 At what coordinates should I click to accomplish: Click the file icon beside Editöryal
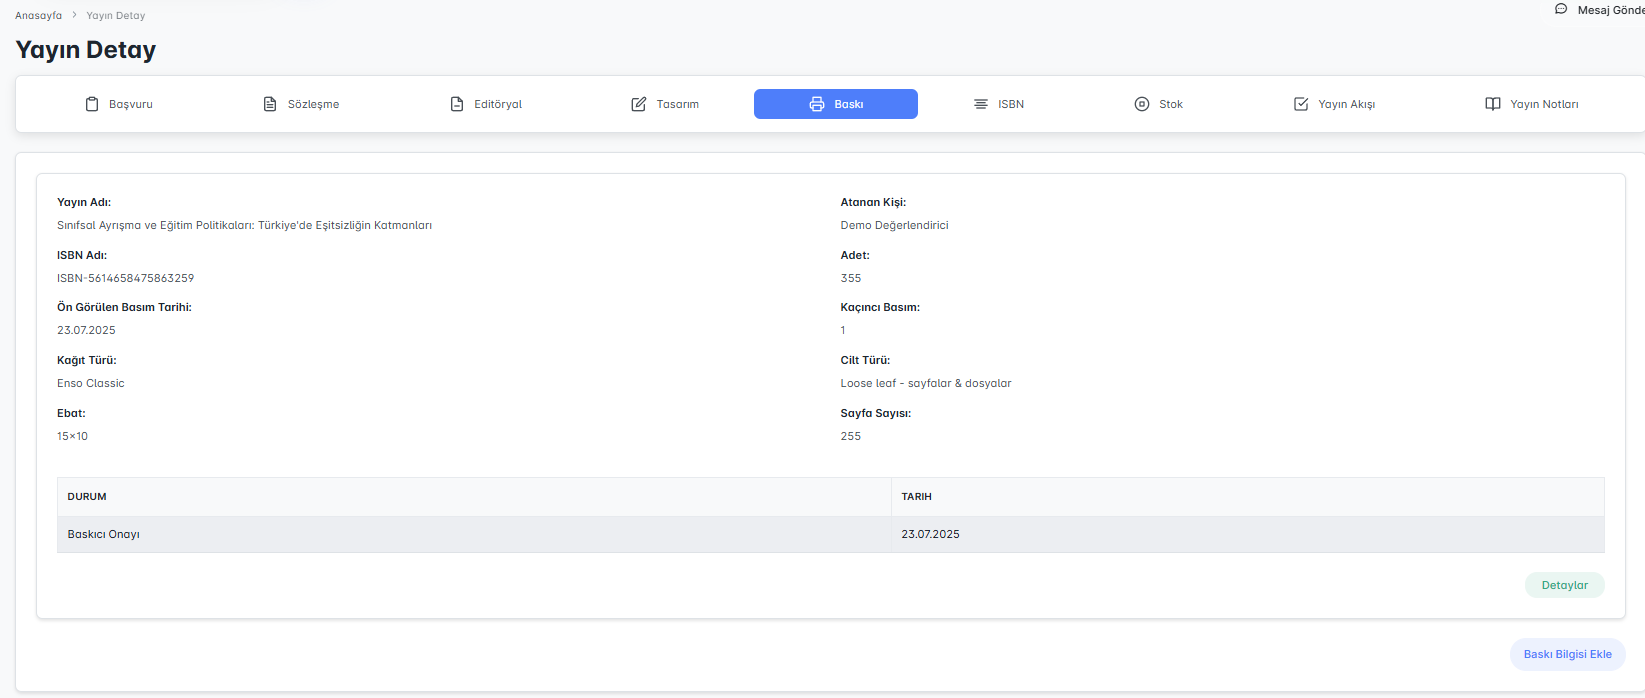point(457,104)
